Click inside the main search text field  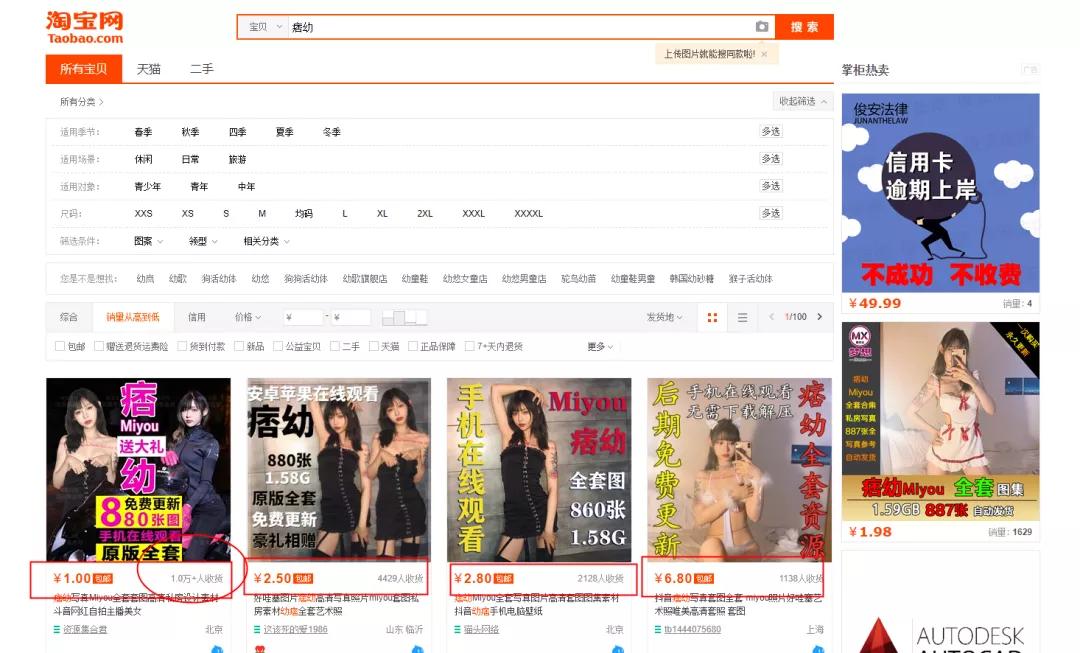pyautogui.click(x=521, y=27)
